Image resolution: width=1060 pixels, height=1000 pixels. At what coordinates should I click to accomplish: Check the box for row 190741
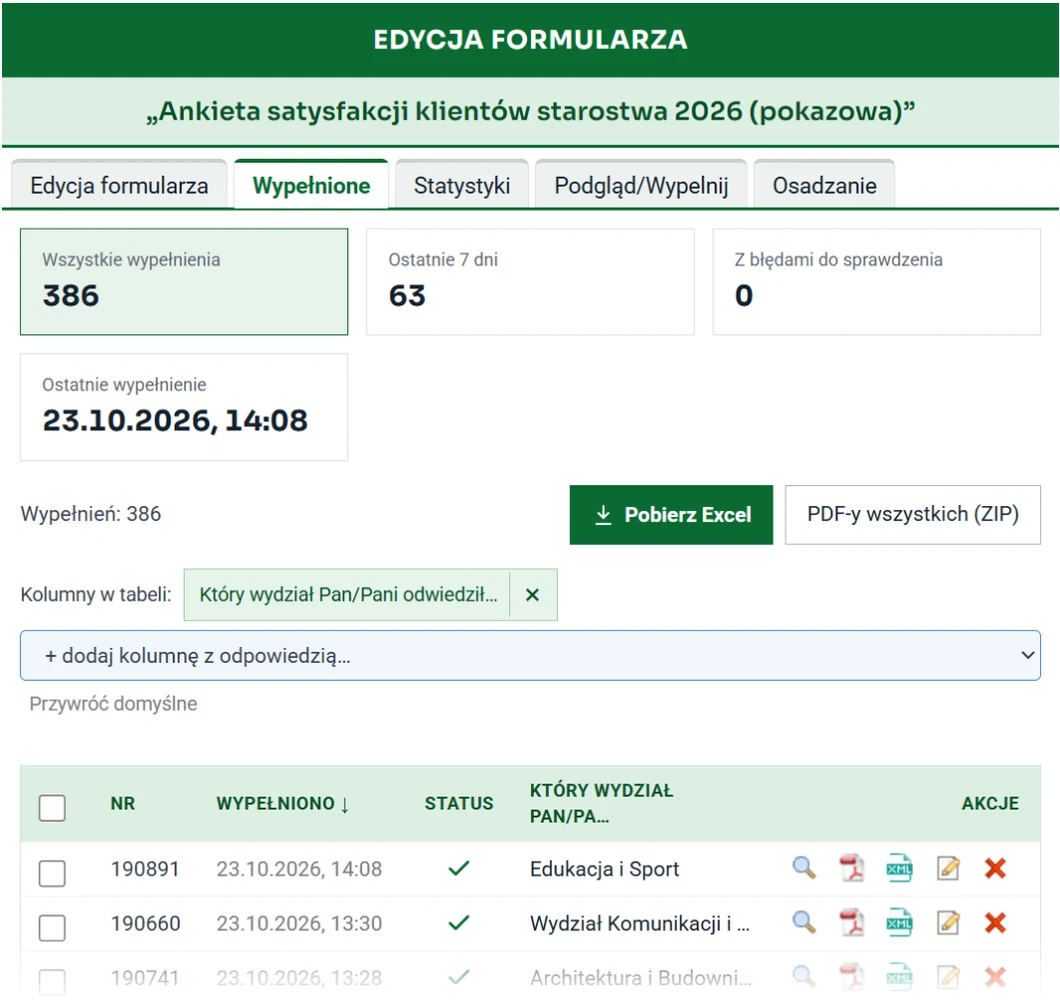point(52,982)
